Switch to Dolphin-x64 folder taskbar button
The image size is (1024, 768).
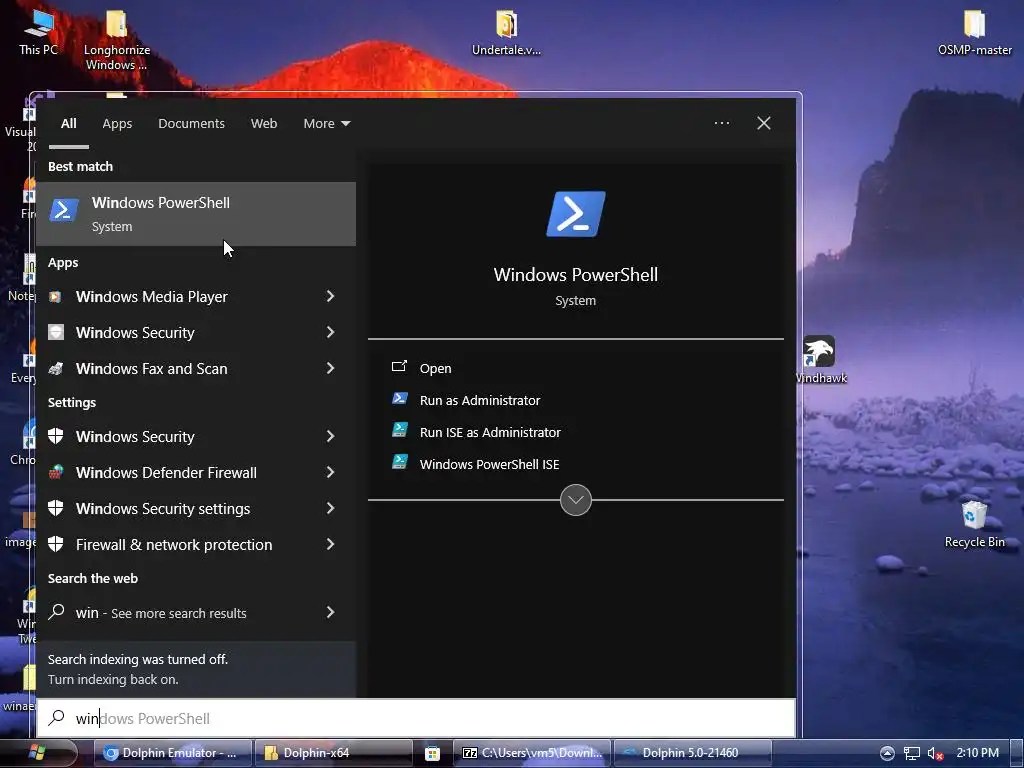[333, 753]
